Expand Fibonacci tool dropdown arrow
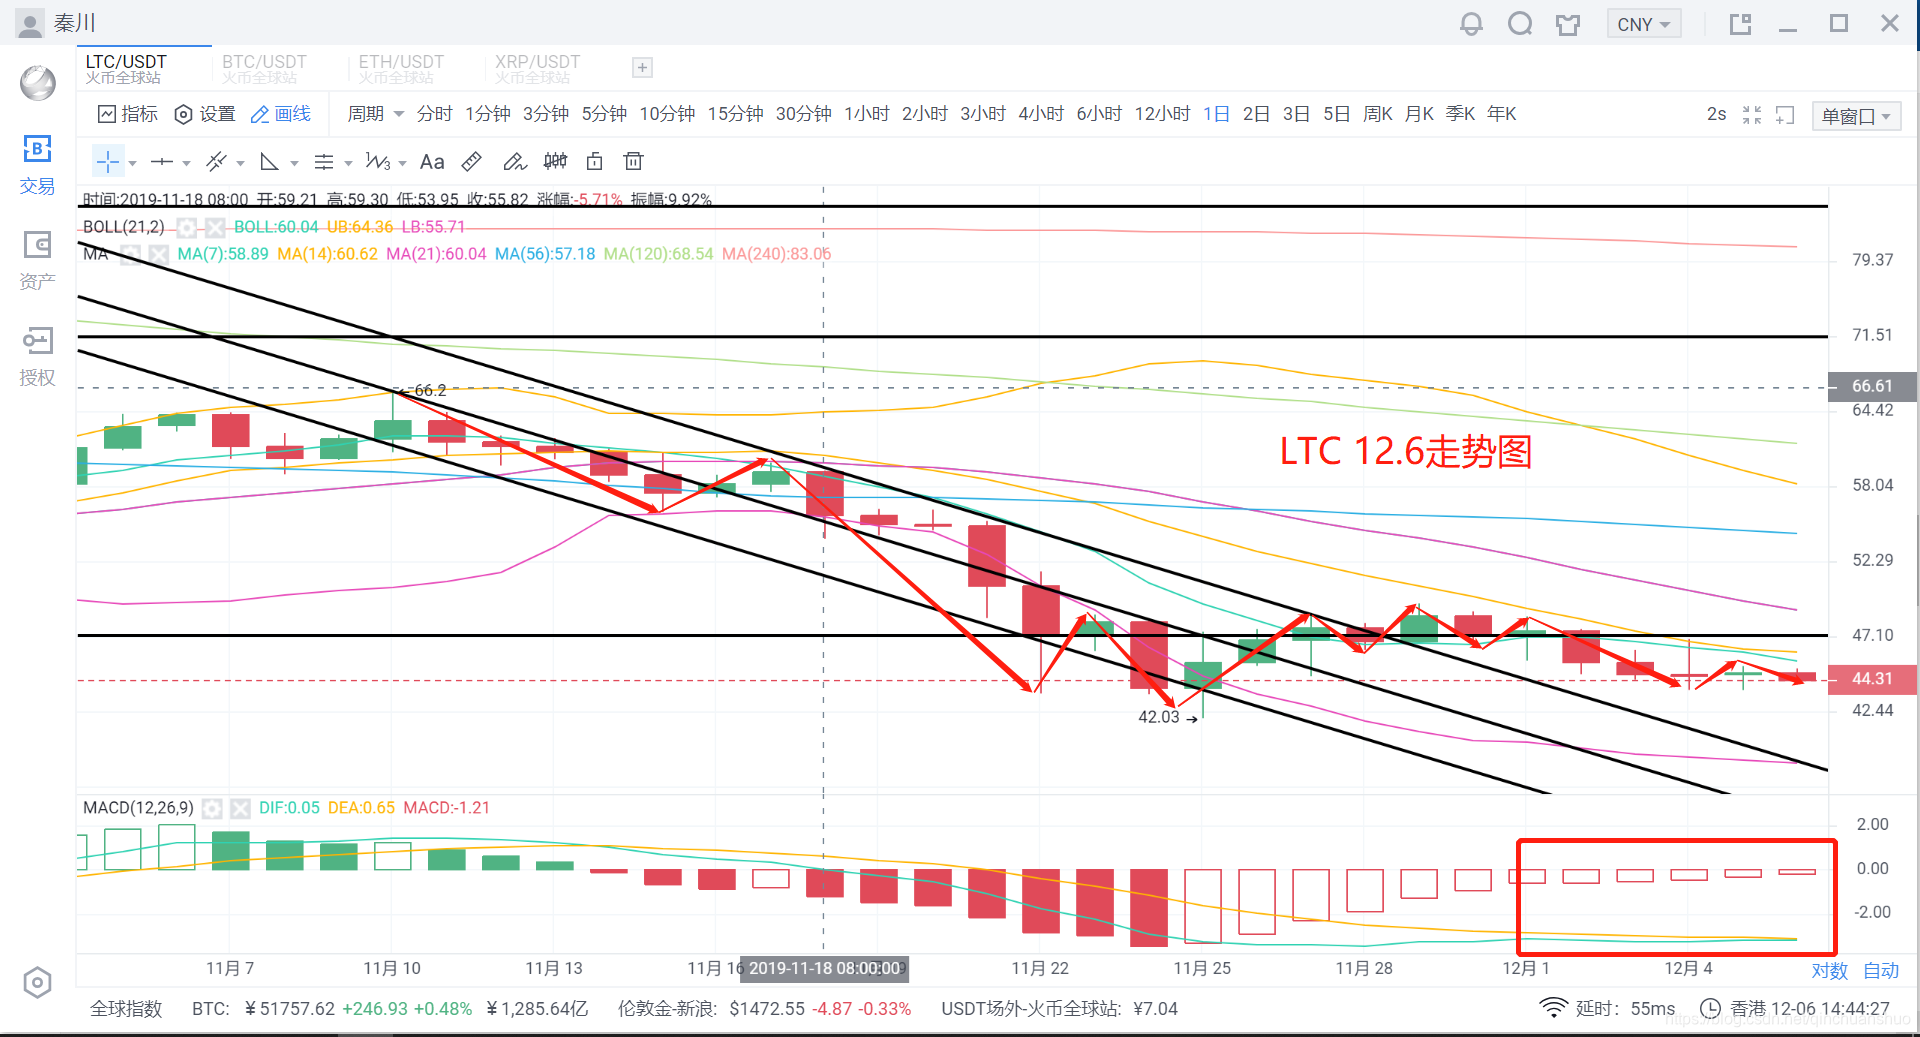 coord(348,163)
